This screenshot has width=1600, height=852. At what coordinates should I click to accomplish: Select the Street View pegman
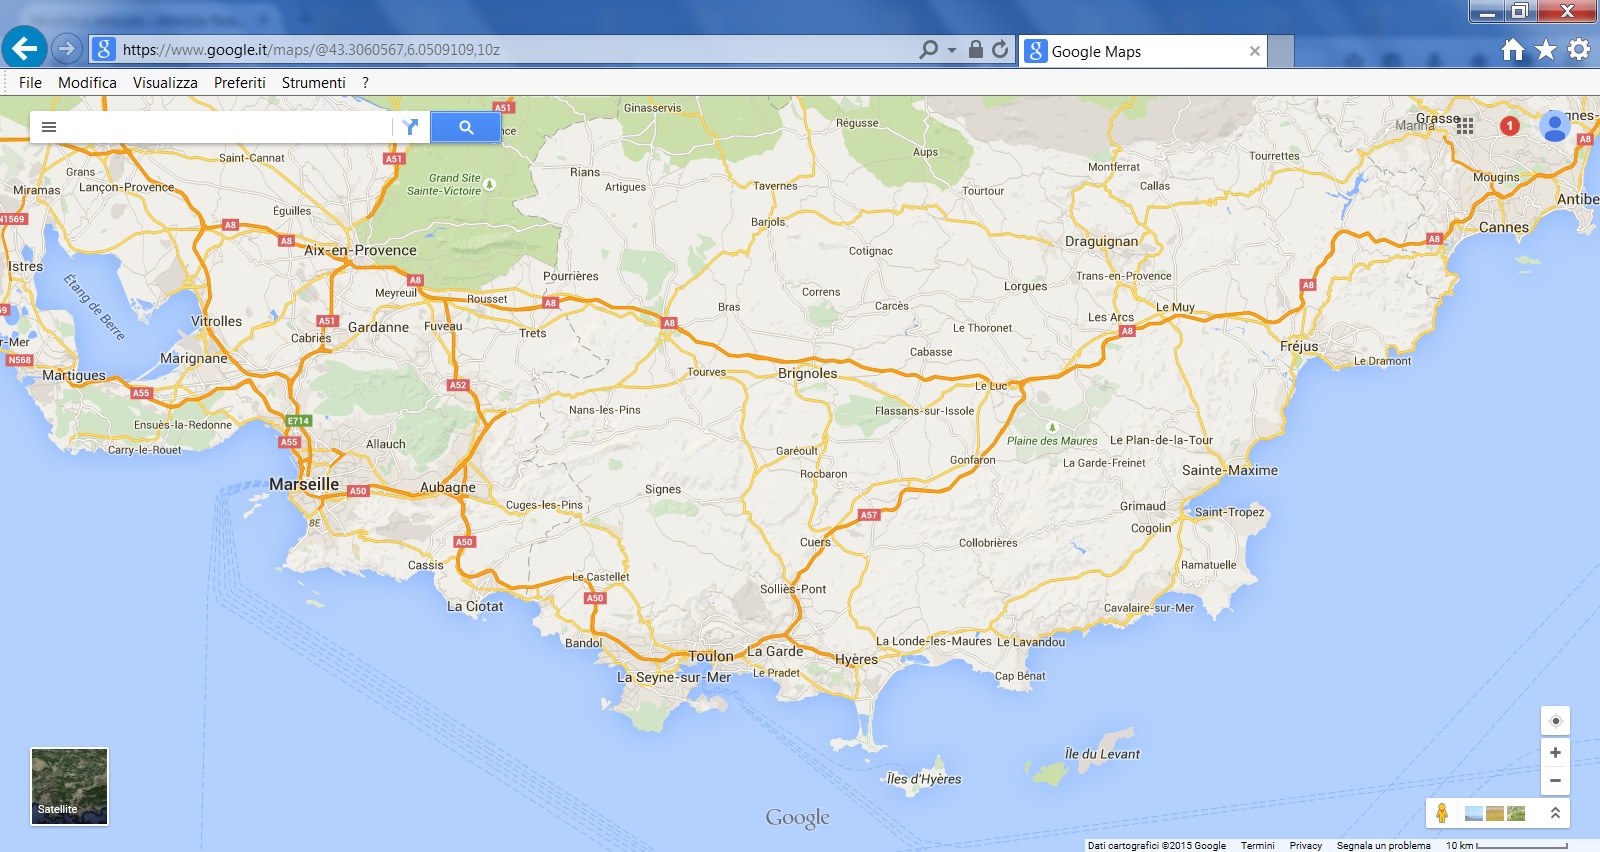tap(1442, 813)
